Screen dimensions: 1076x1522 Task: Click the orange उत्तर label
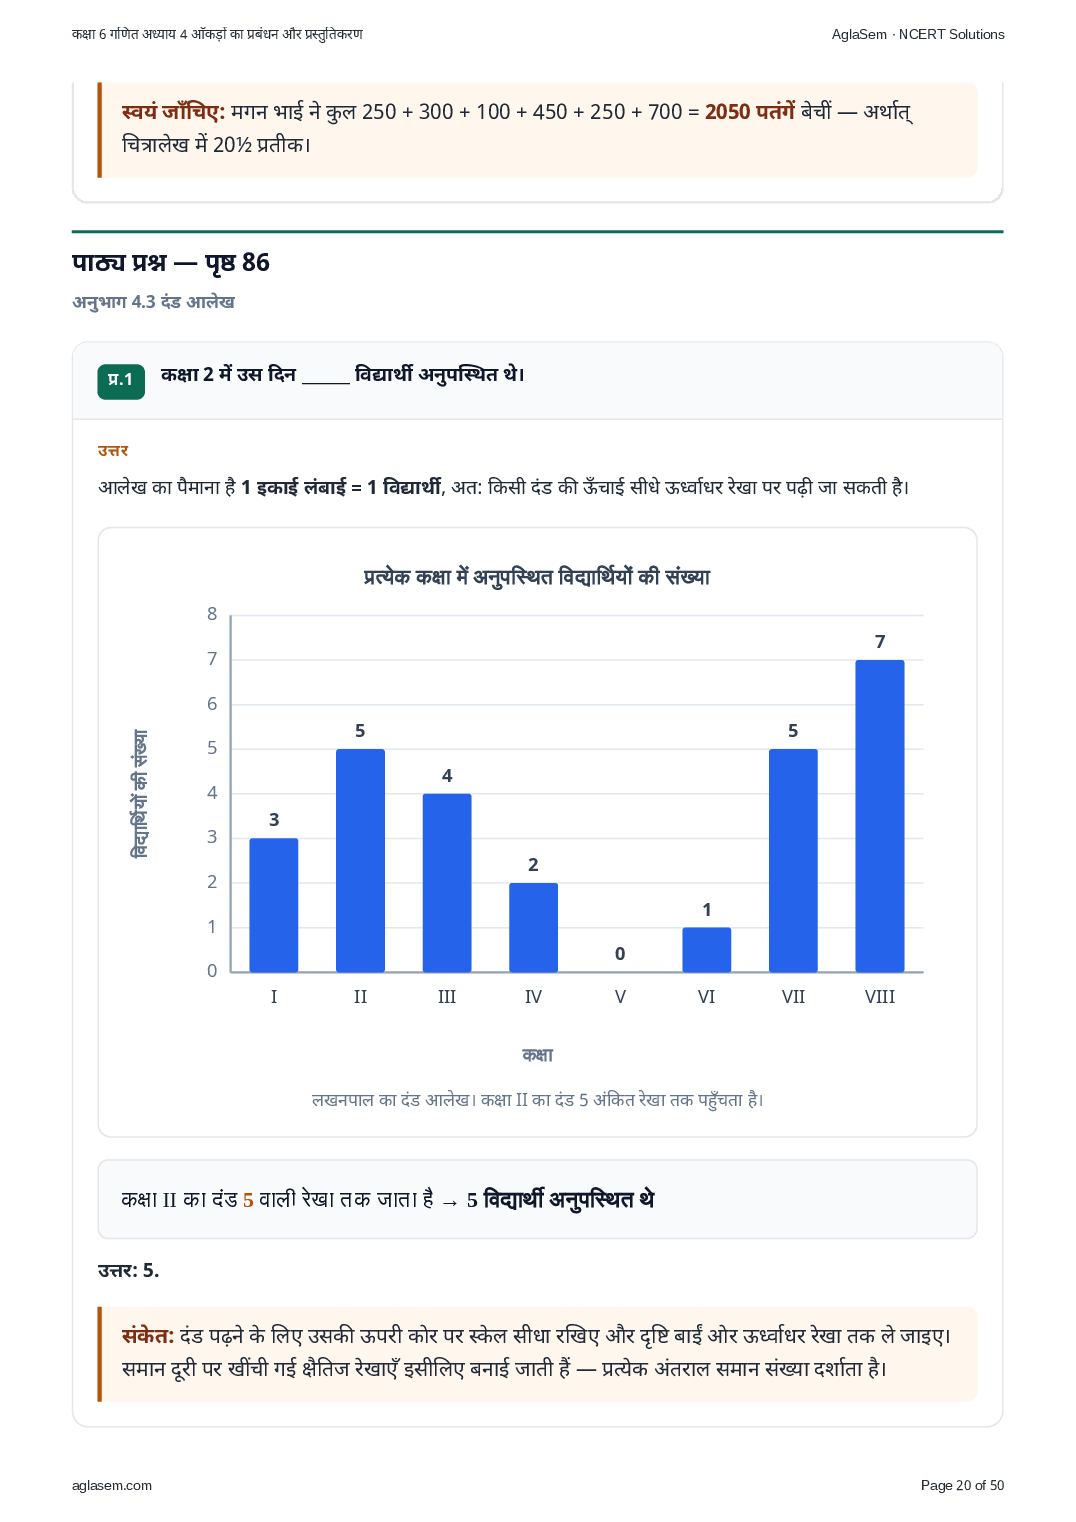tap(113, 451)
